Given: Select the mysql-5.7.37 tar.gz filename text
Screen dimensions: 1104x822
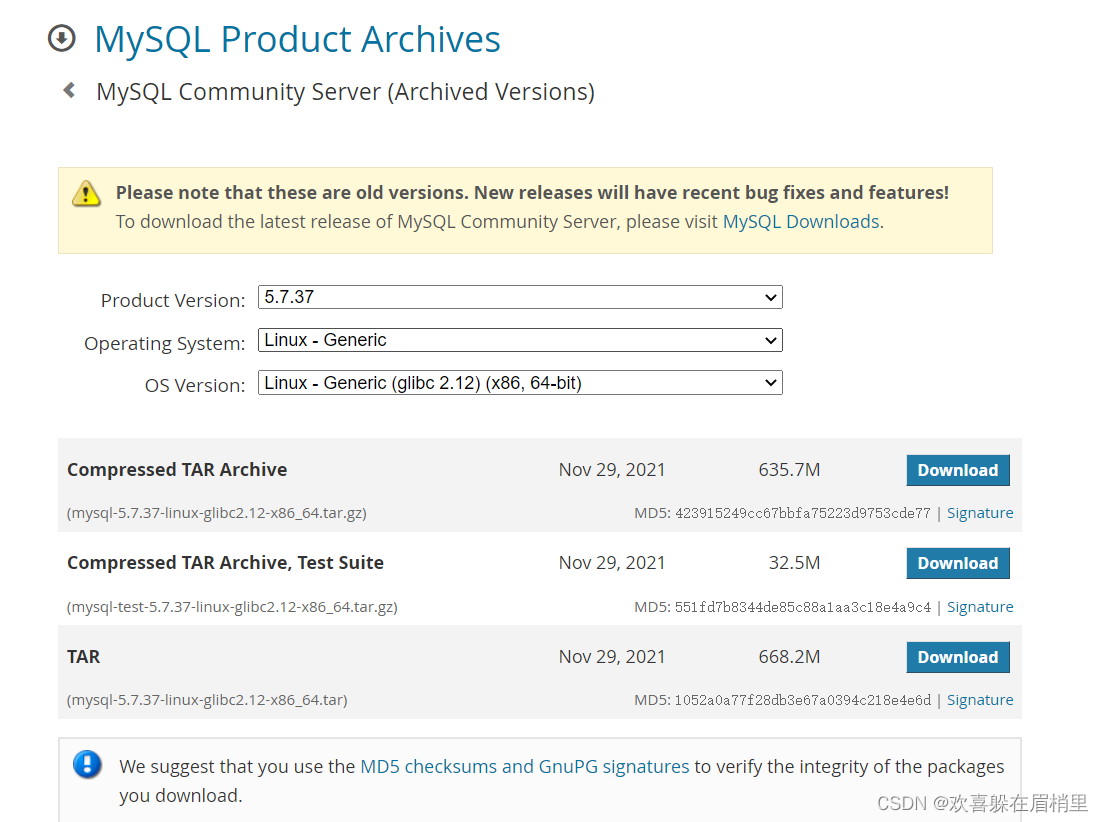Looking at the screenshot, I should (x=217, y=513).
